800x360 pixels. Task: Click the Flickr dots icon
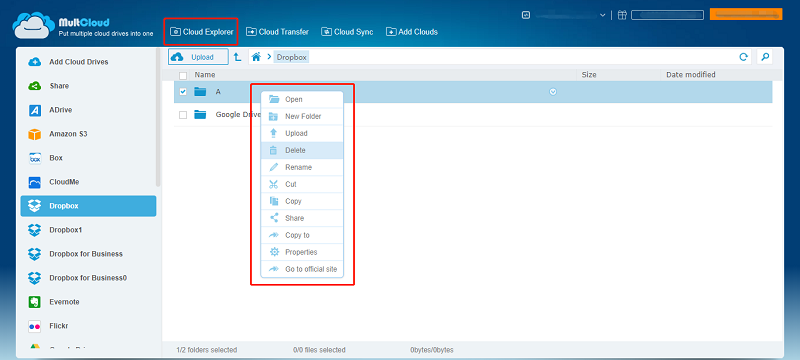[x=34, y=326]
